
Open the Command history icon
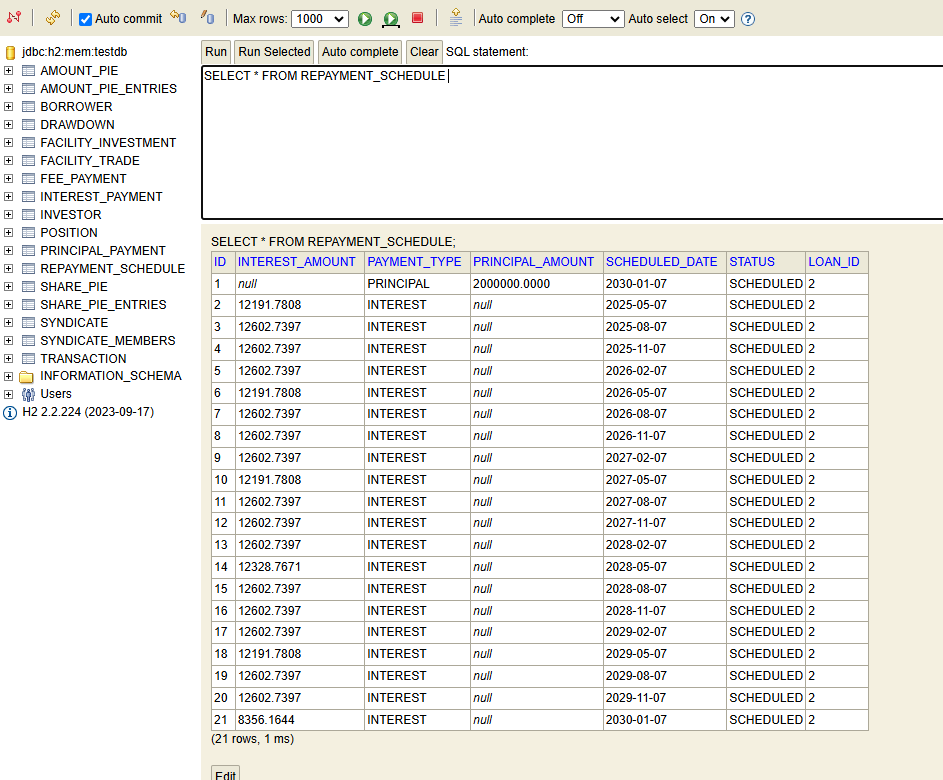[x=456, y=18]
